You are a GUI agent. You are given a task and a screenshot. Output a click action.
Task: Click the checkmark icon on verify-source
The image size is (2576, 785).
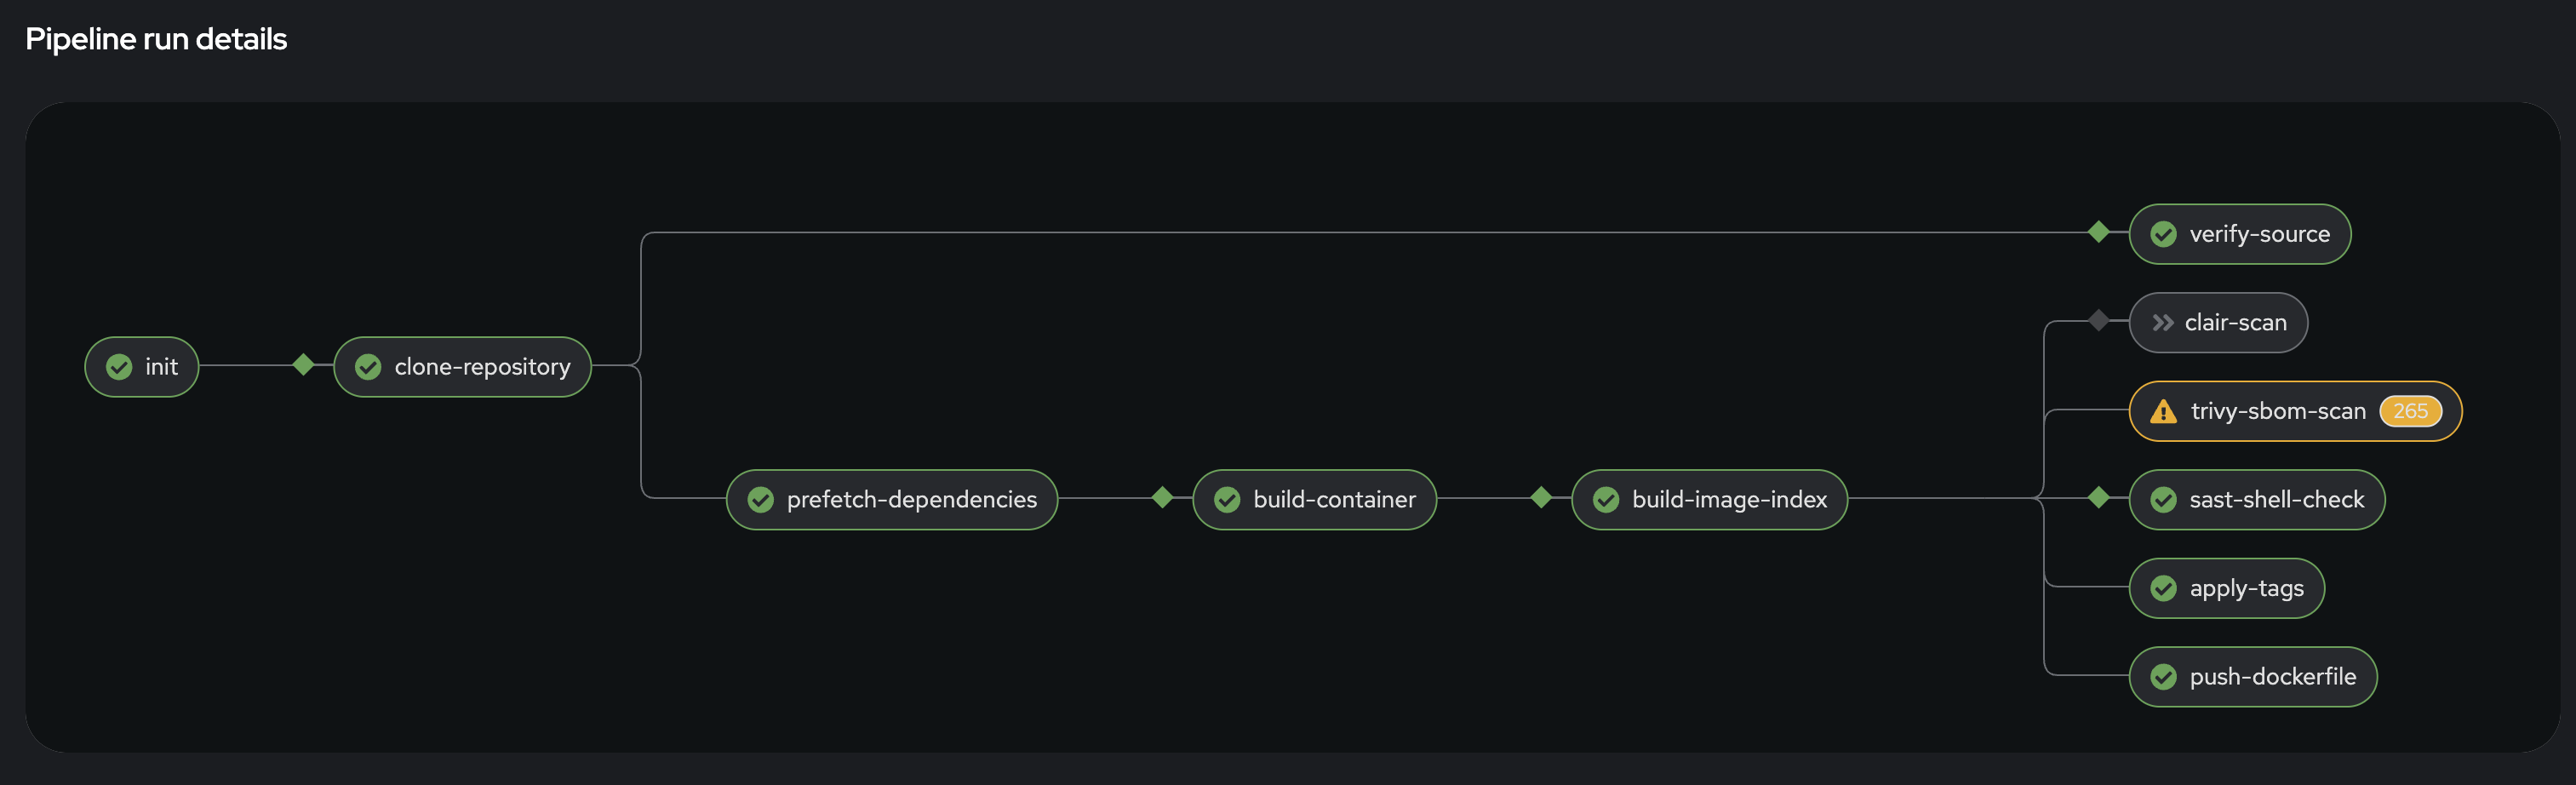click(x=2164, y=234)
